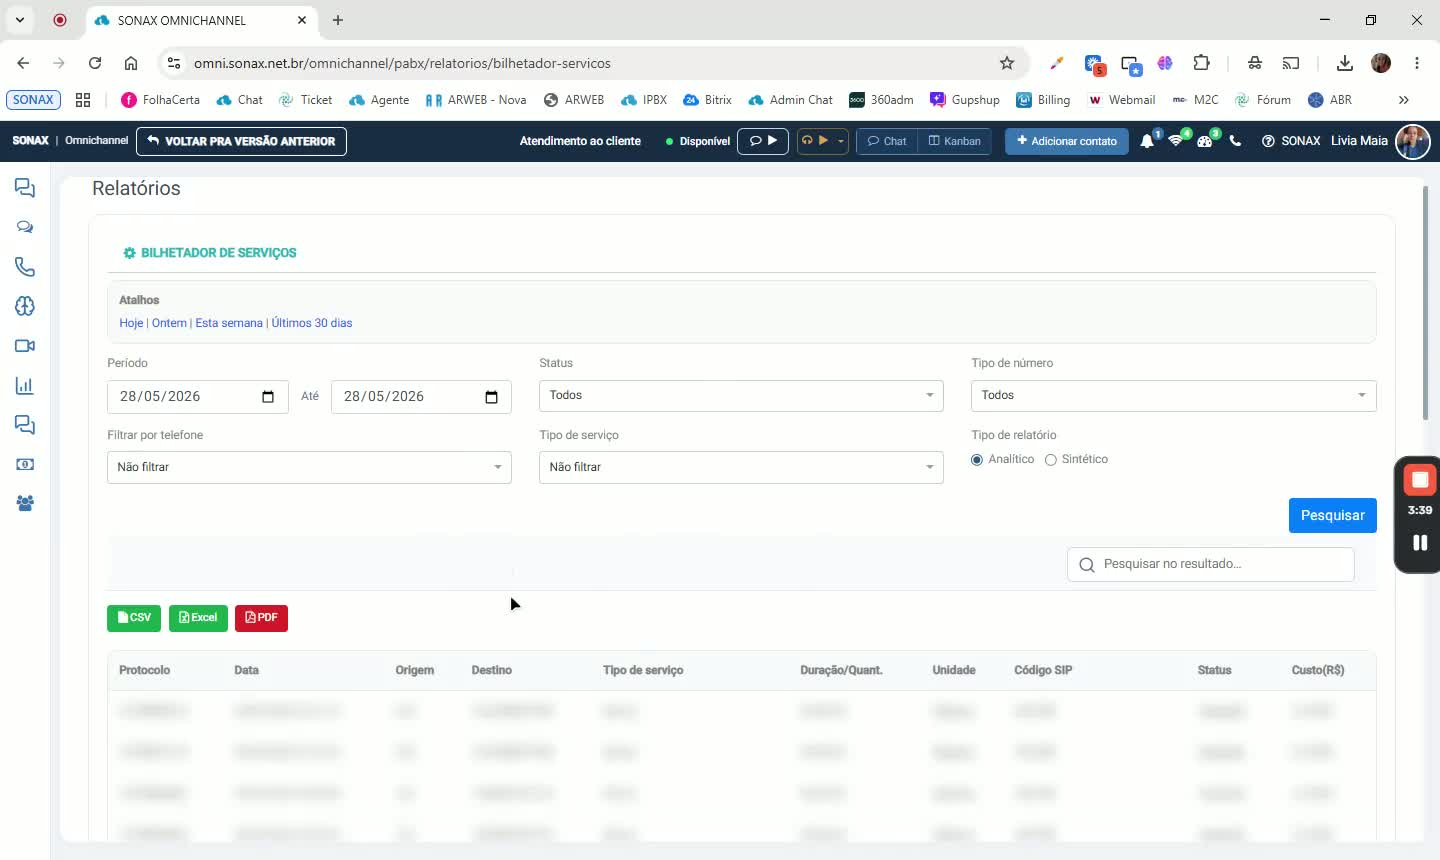
Task: Expand the Status dropdown
Action: (x=741, y=396)
